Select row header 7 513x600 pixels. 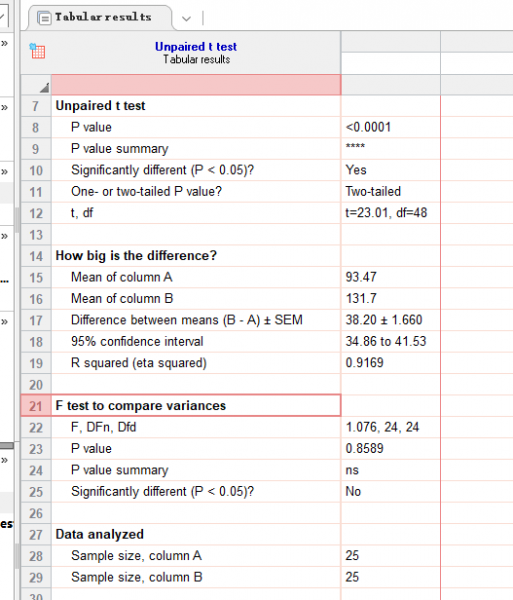[x=36, y=106]
